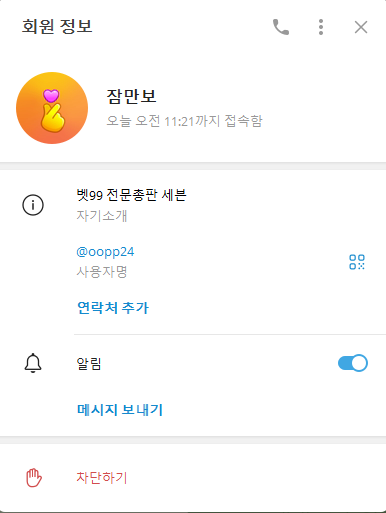Click the notification bell icon
The width and height of the screenshot is (386, 513).
click(x=33, y=363)
